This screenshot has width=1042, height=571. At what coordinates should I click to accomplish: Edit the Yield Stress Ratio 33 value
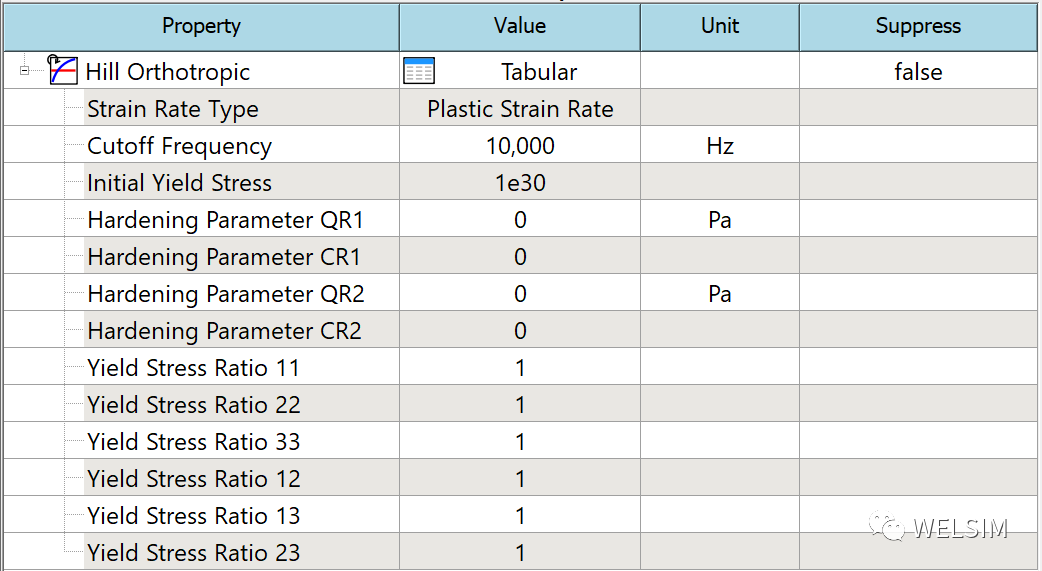(x=520, y=441)
